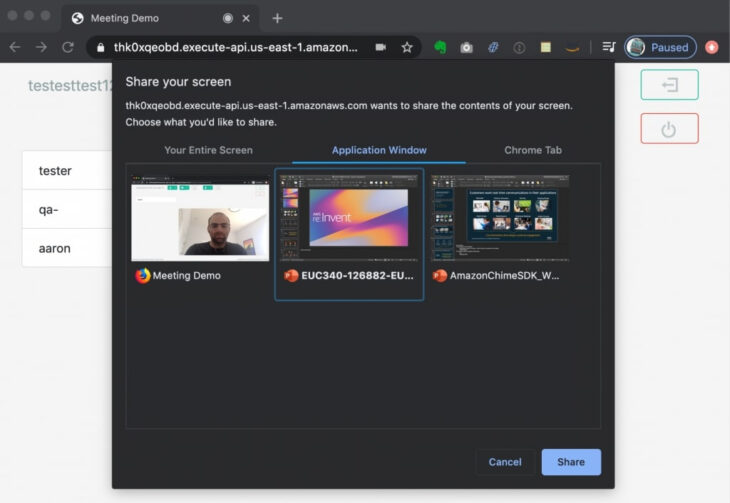Switch to Application Window tab
Viewport: 730px width, 503px height.
point(379,150)
